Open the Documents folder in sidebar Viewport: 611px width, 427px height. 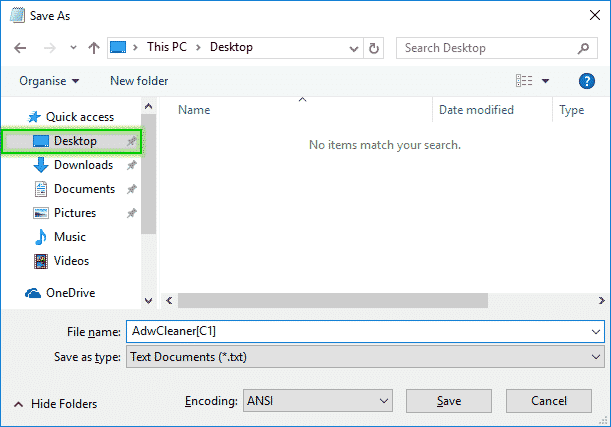pos(84,189)
